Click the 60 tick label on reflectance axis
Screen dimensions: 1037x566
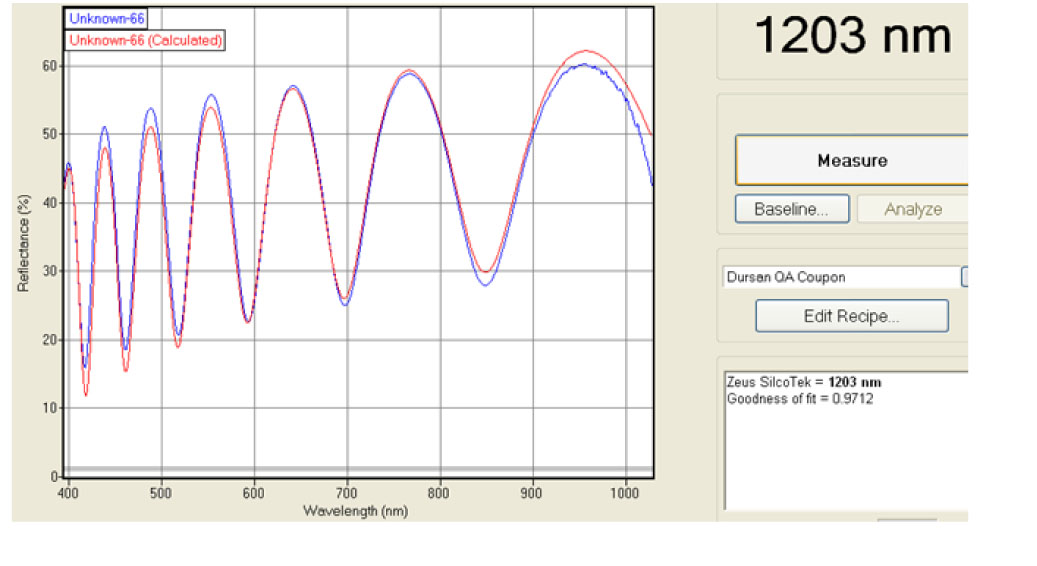tap(48, 66)
